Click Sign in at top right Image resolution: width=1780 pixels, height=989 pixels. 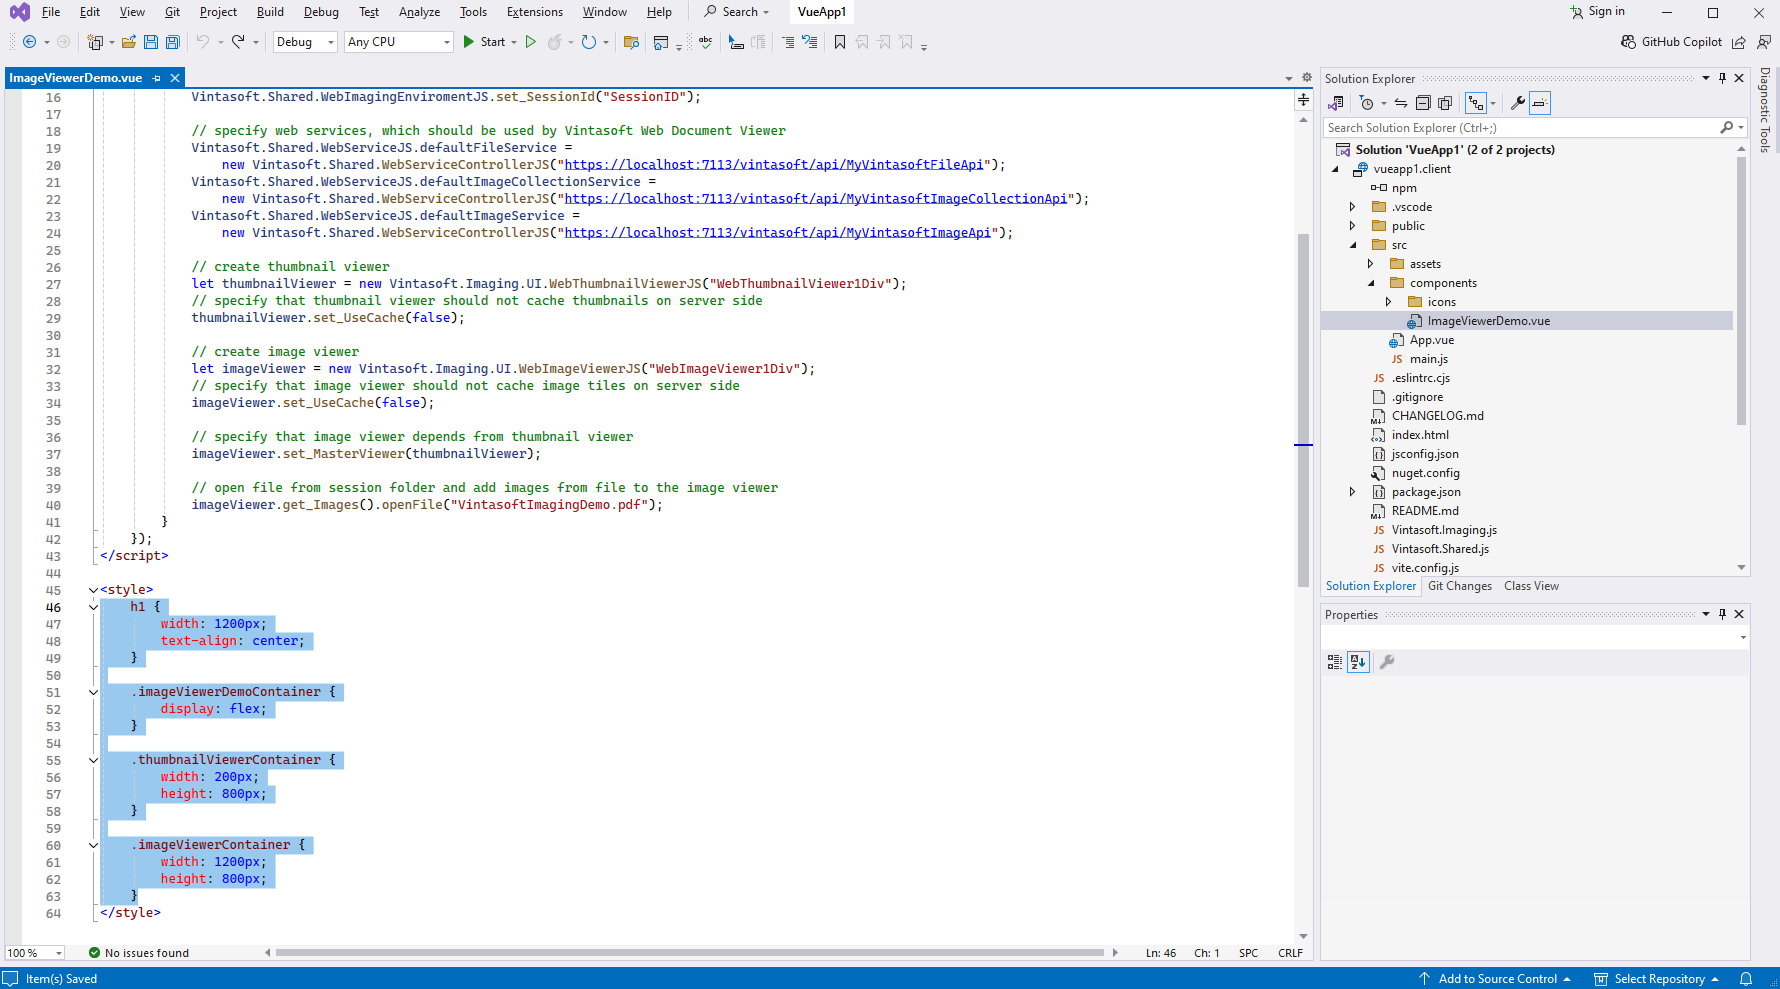click(x=1597, y=11)
